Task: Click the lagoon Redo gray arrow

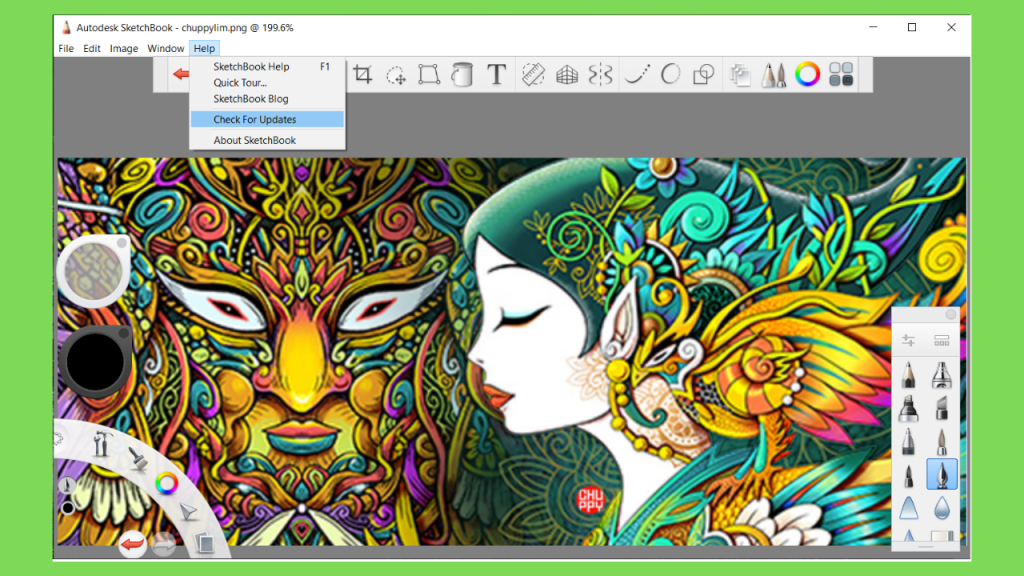Action: coord(163,543)
